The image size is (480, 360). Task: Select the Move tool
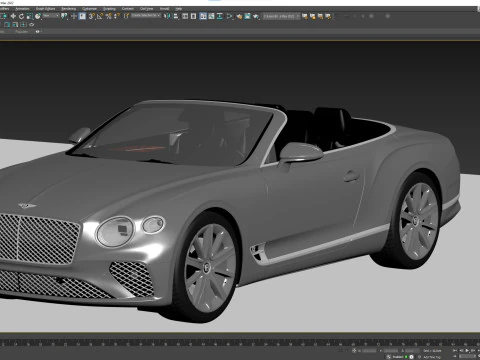click(13, 16)
